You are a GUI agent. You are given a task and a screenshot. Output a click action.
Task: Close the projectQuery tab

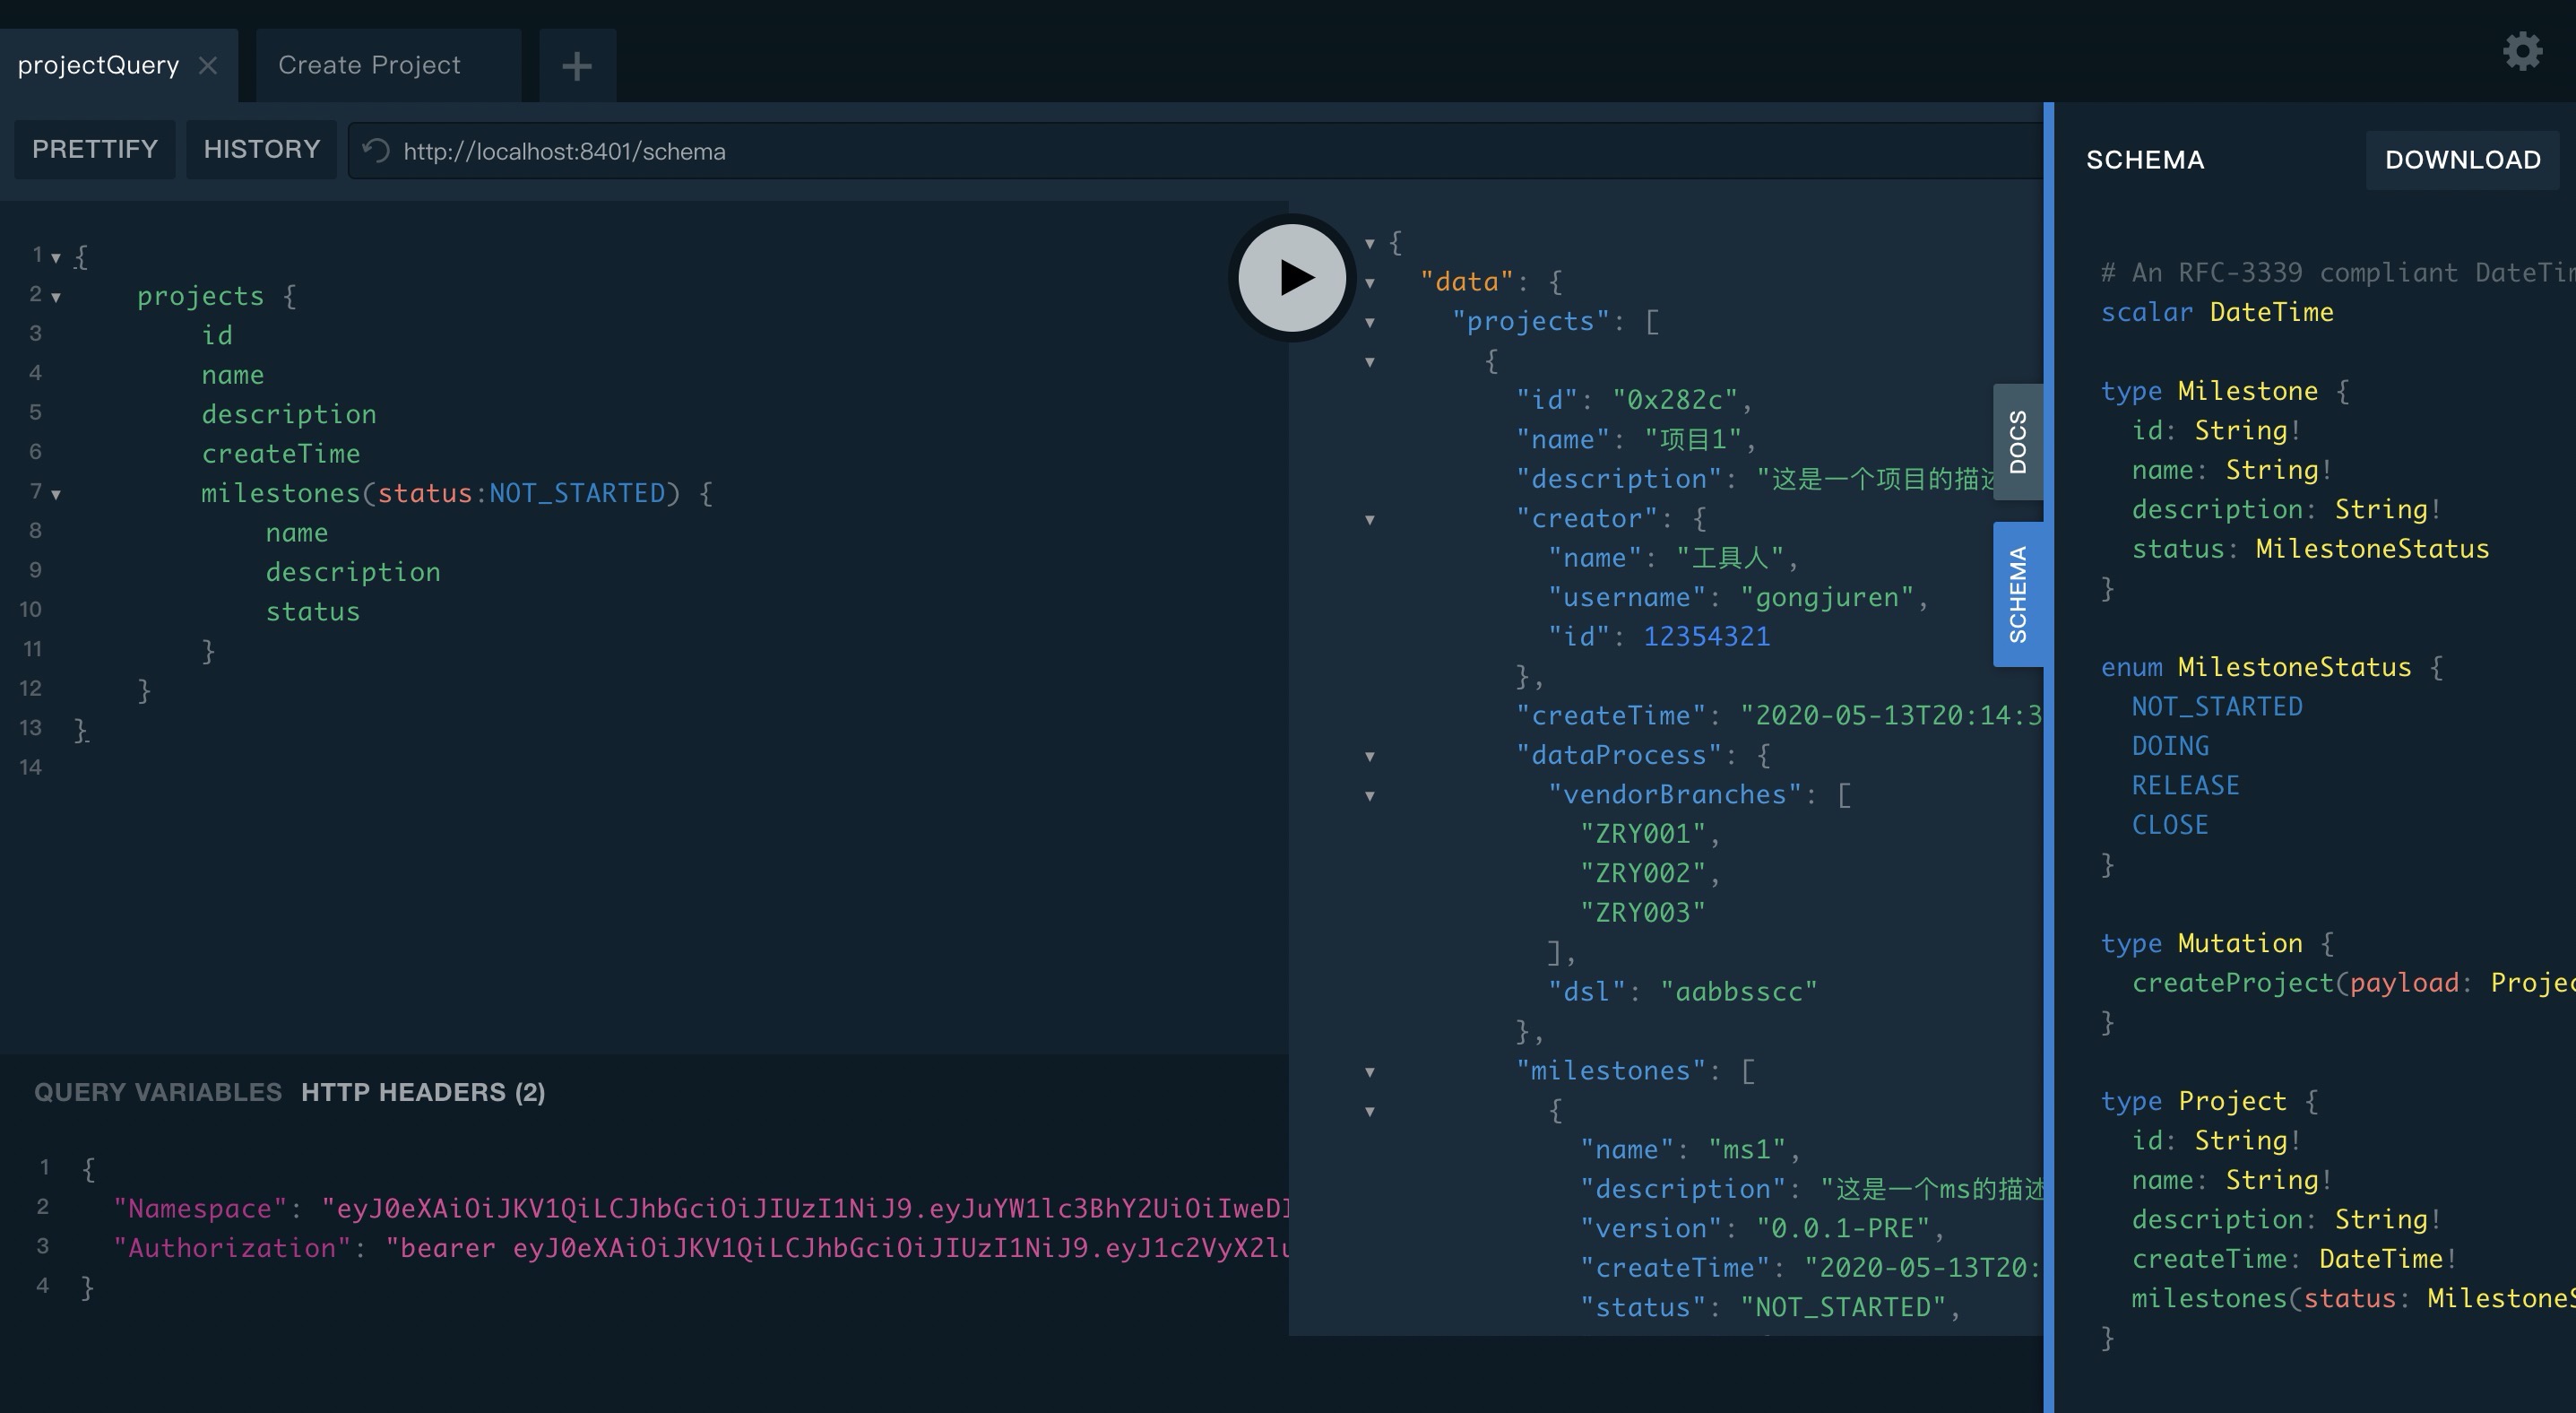click(208, 66)
